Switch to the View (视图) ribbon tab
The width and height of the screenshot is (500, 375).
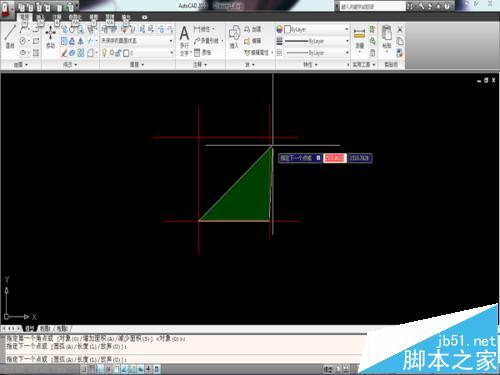pyautogui.click(x=94, y=17)
